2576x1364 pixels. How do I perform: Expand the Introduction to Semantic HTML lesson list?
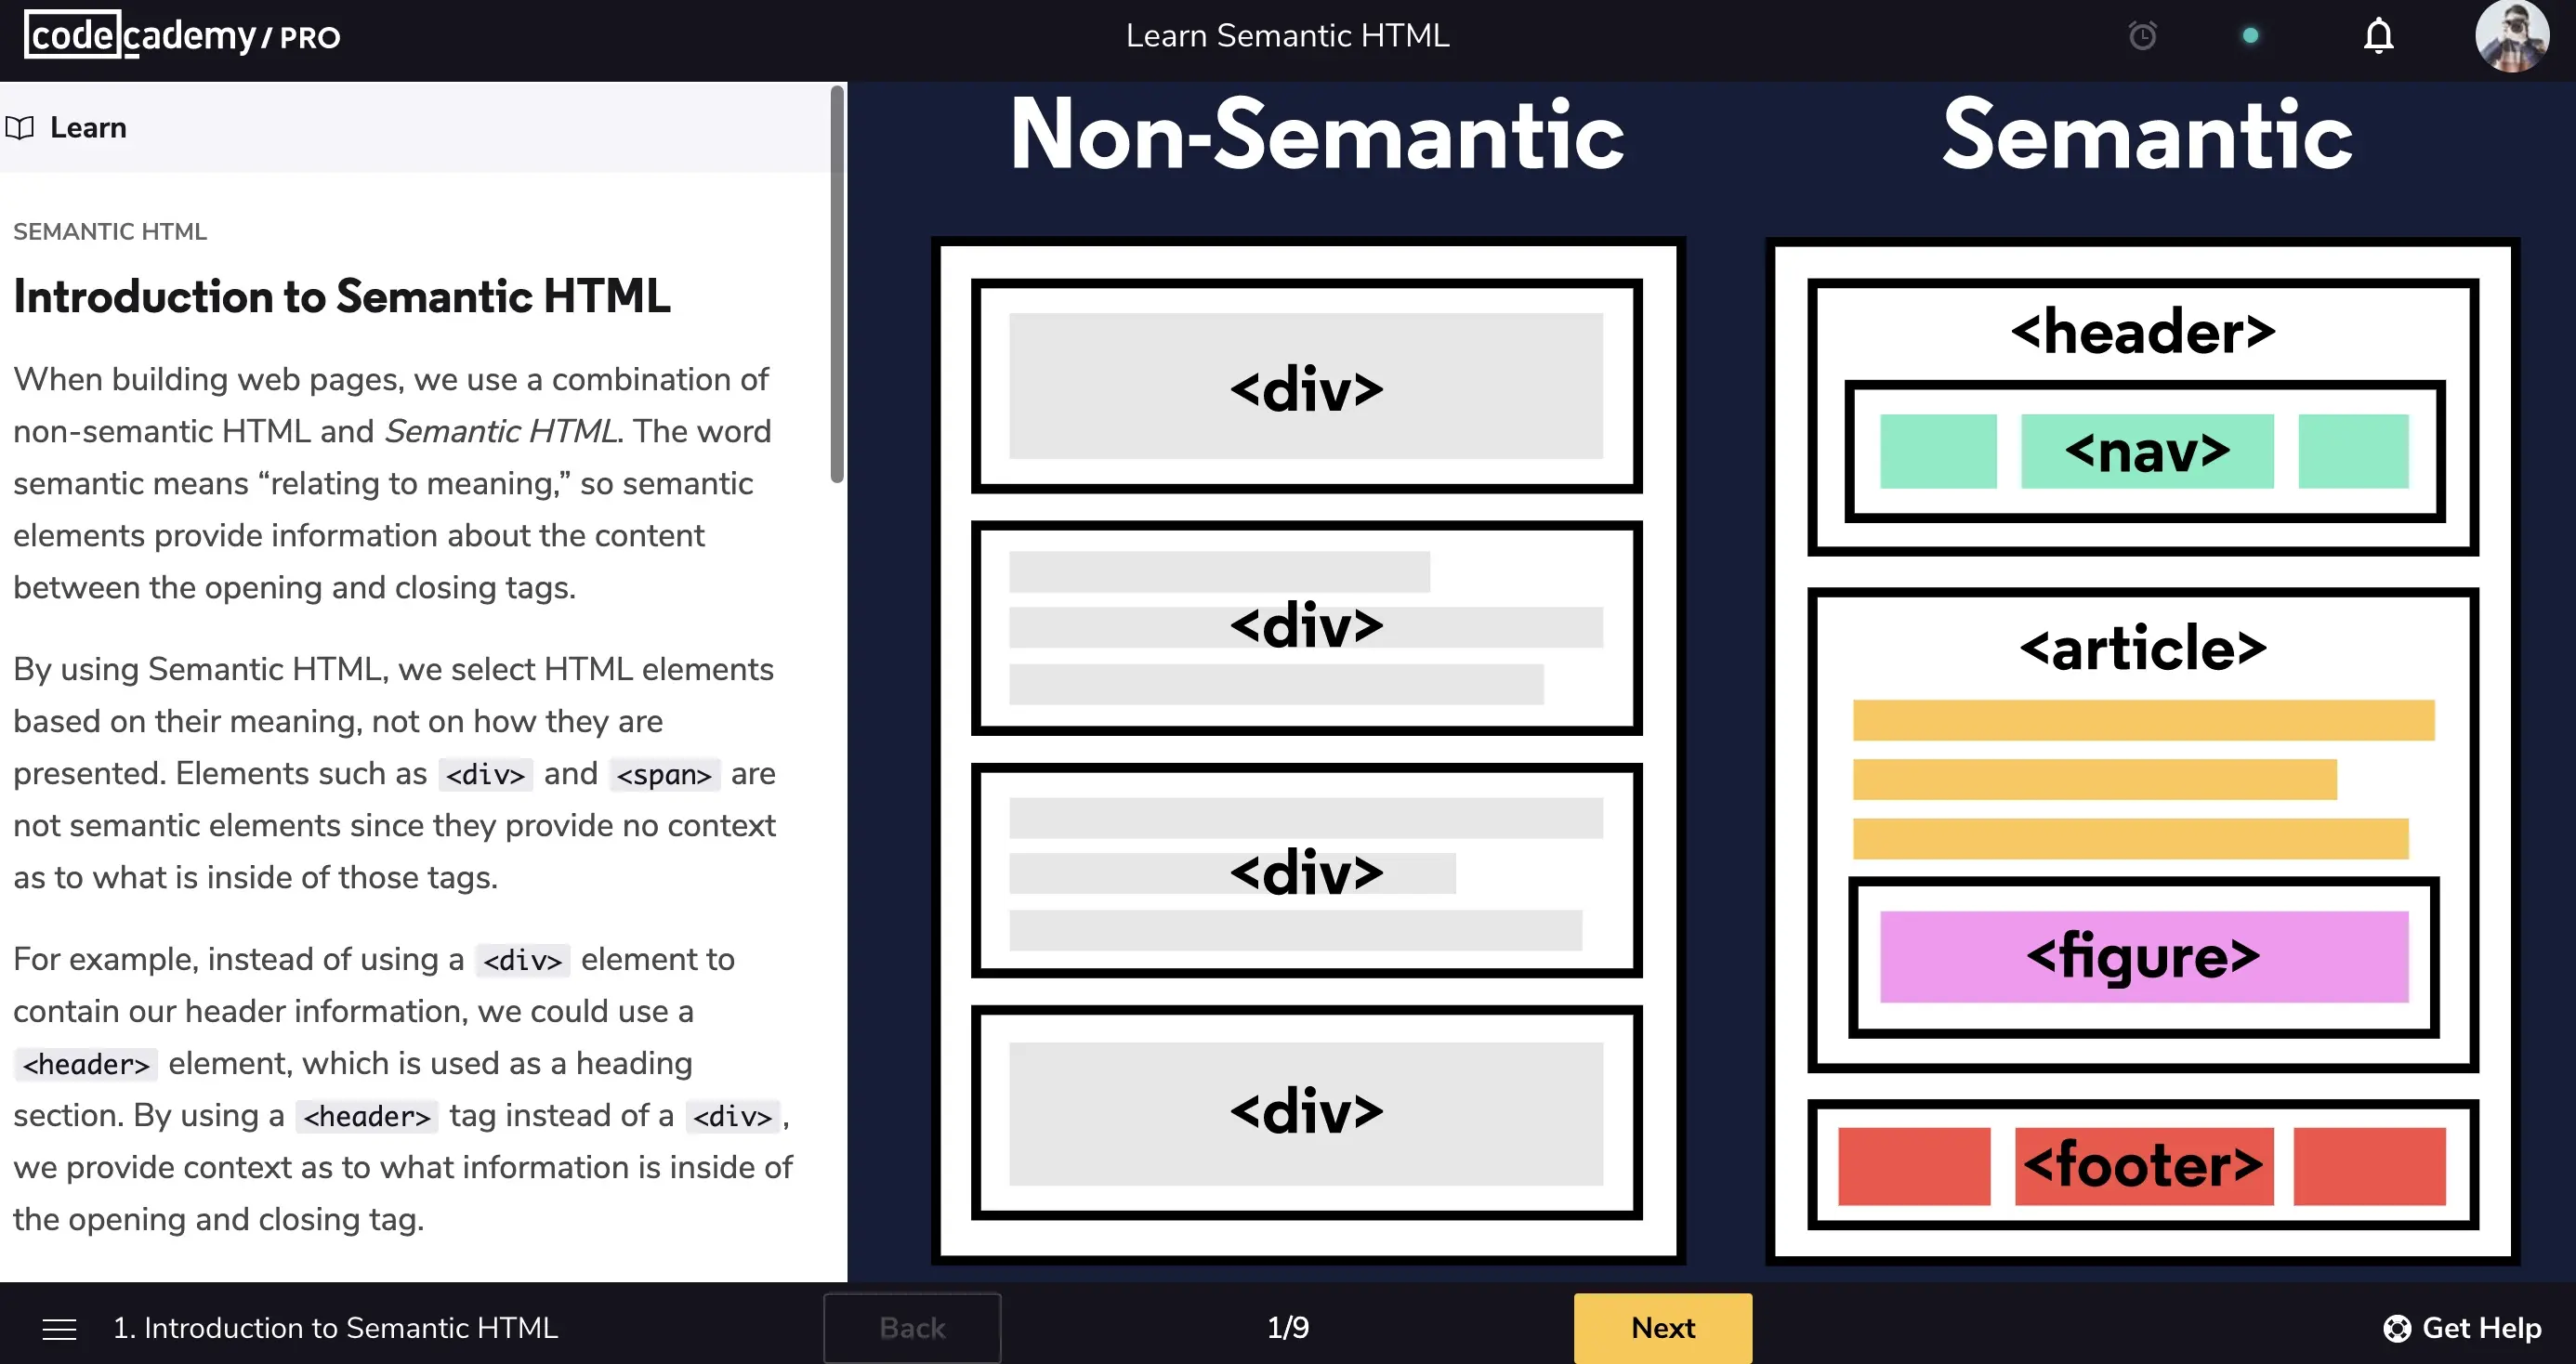(335, 1328)
